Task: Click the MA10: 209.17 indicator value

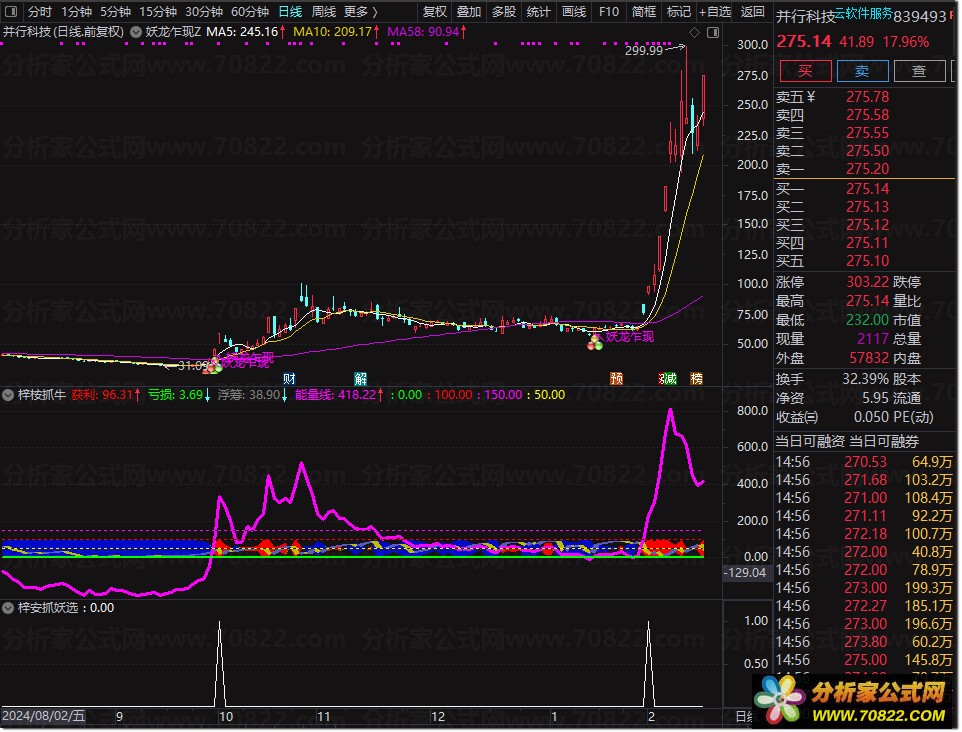Action: pyautogui.click(x=336, y=31)
